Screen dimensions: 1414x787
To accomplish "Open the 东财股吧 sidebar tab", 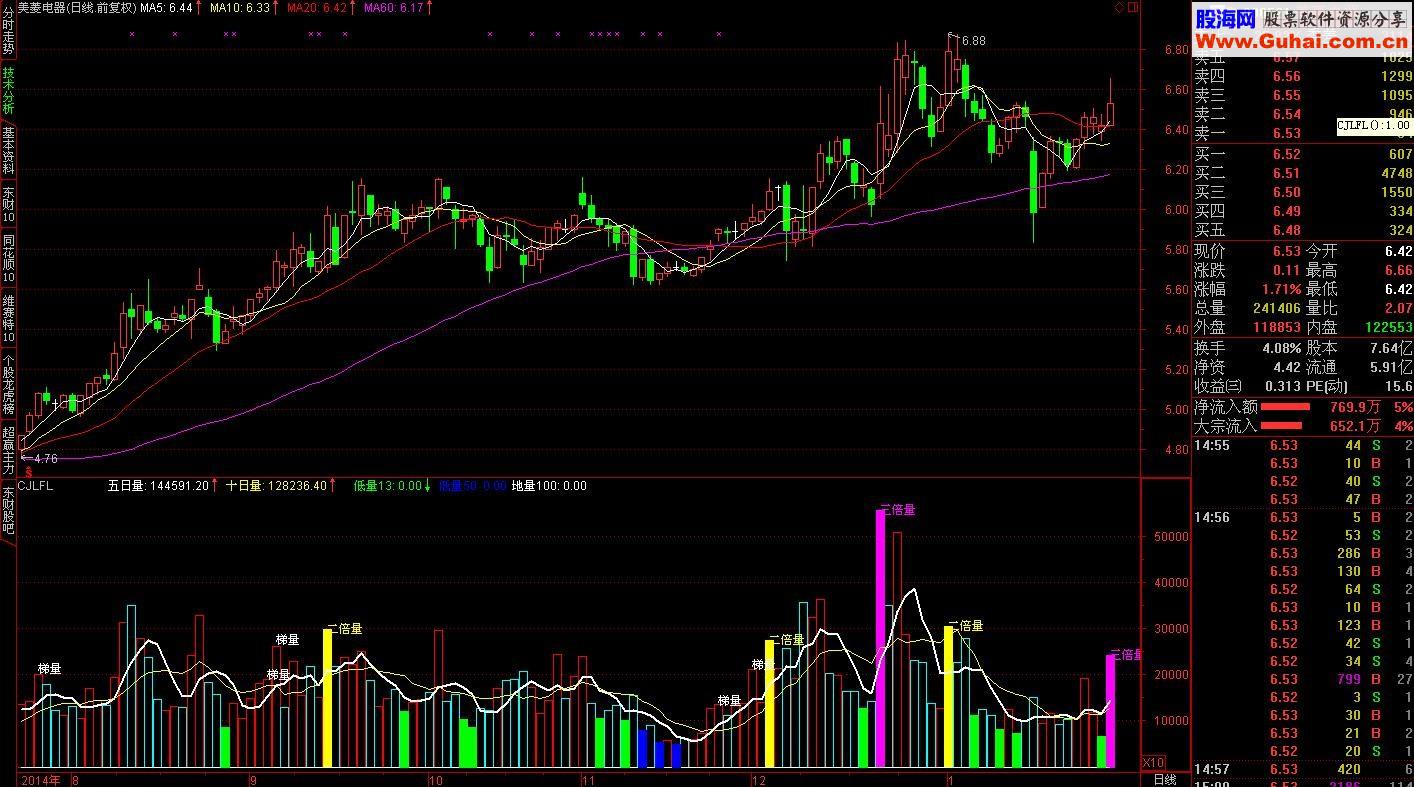I will (8, 511).
